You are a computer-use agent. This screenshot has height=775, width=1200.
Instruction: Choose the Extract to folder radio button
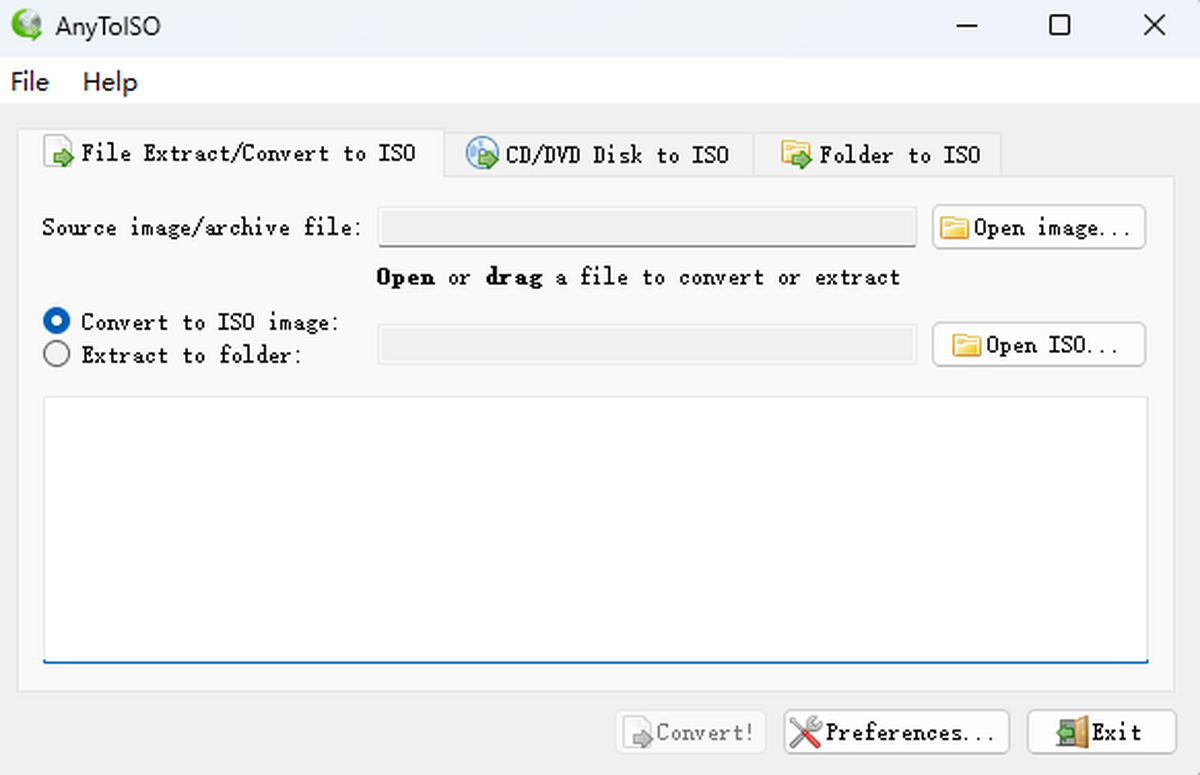[57, 354]
